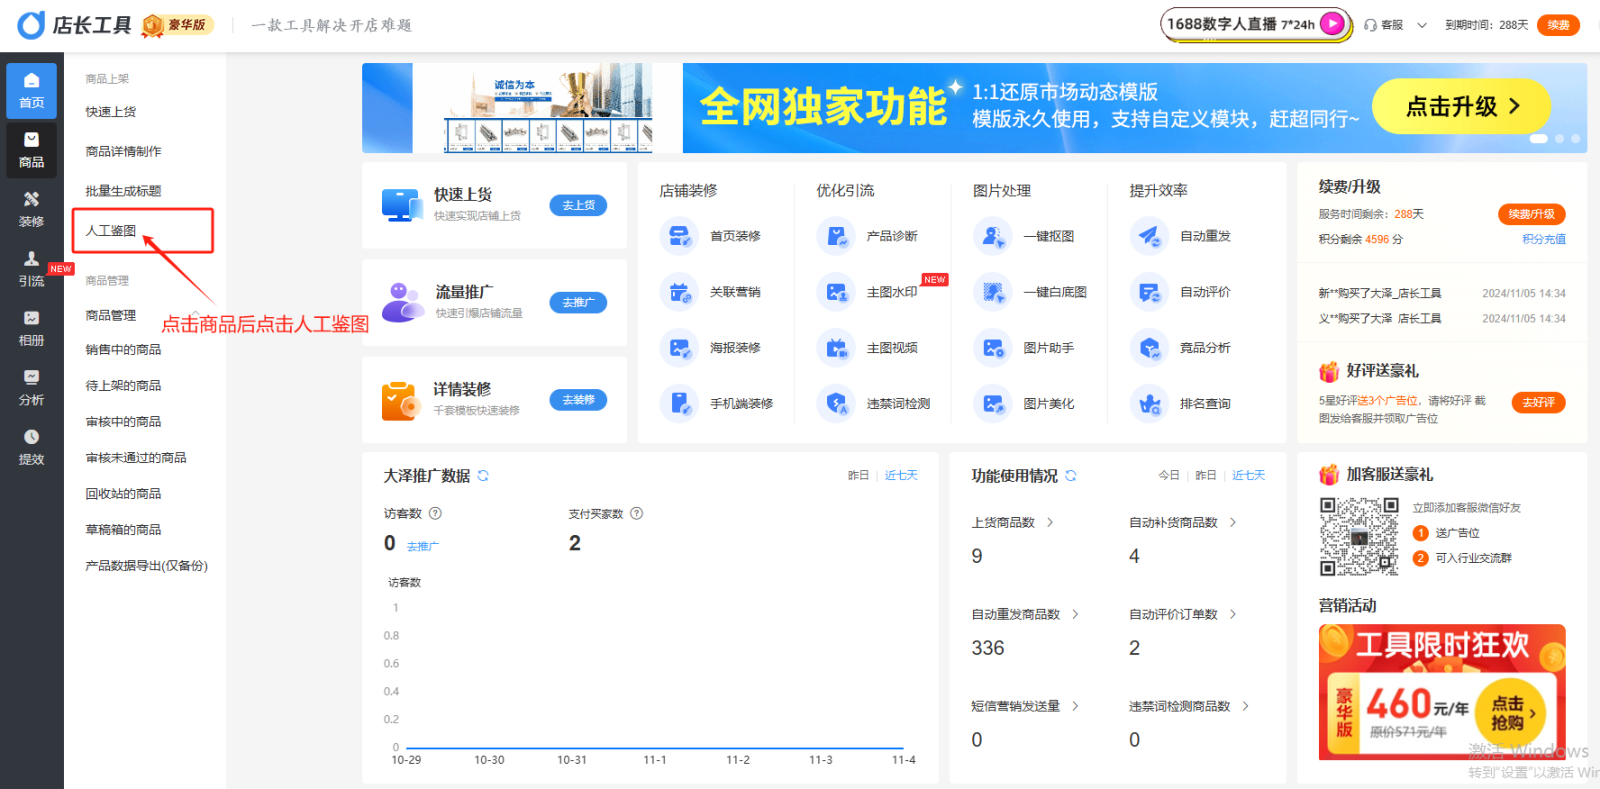
Task: Open 主图视频 tool
Action: [x=868, y=348]
